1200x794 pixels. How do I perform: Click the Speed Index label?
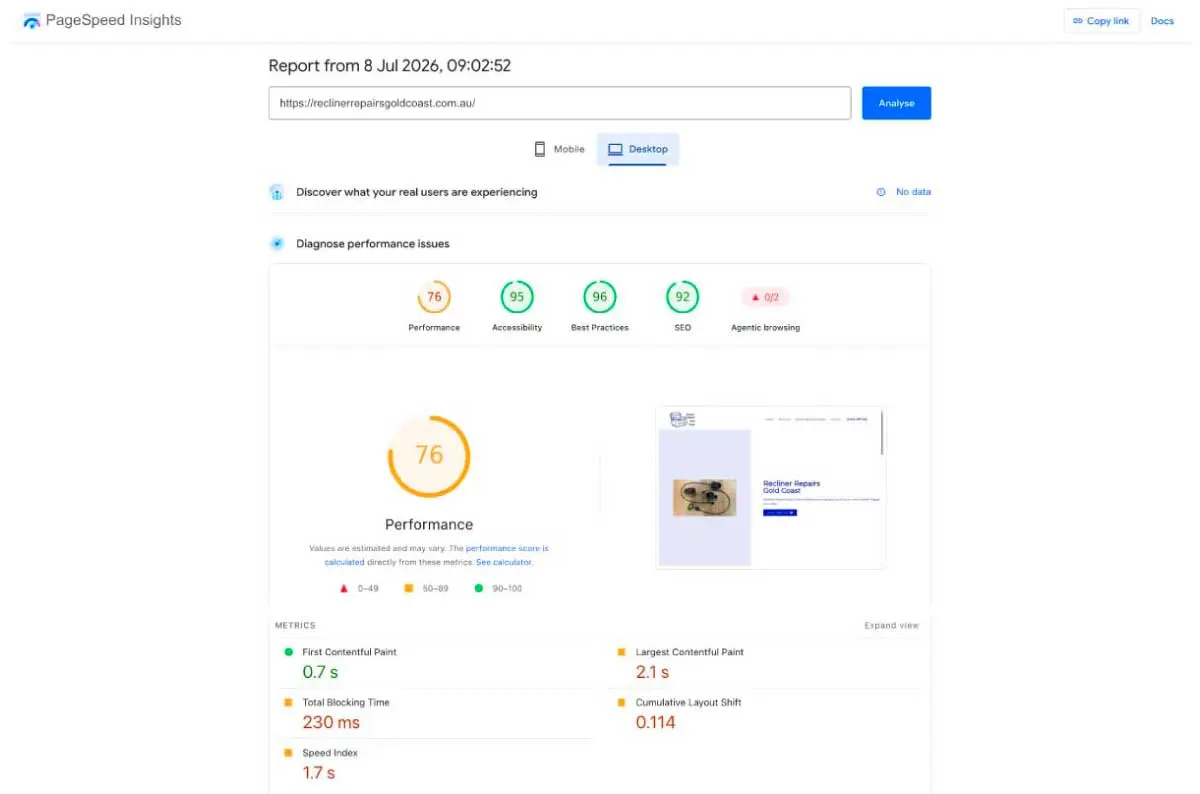pyautogui.click(x=330, y=753)
